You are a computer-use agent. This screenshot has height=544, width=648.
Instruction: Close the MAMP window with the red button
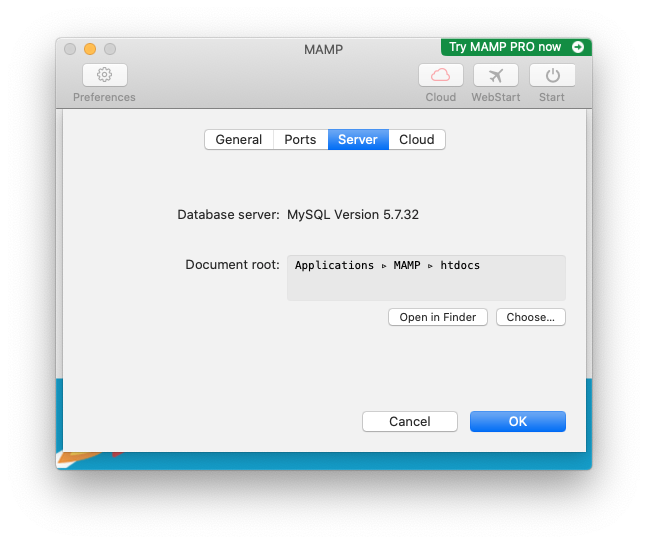tap(70, 49)
